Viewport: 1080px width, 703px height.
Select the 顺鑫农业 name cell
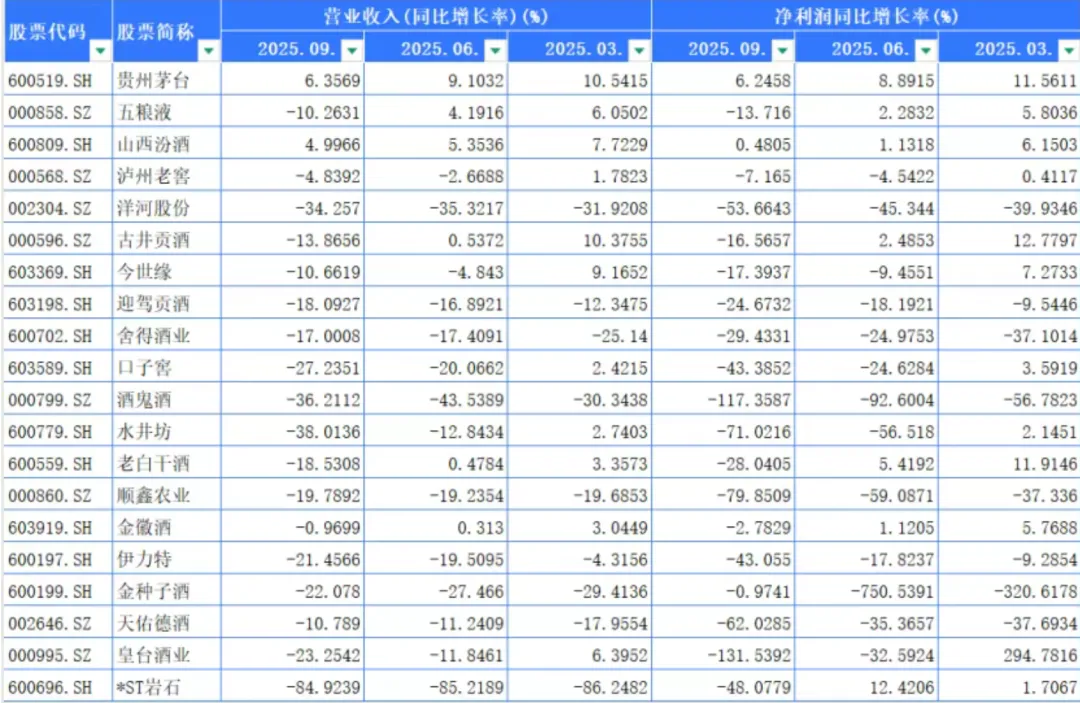167,496
